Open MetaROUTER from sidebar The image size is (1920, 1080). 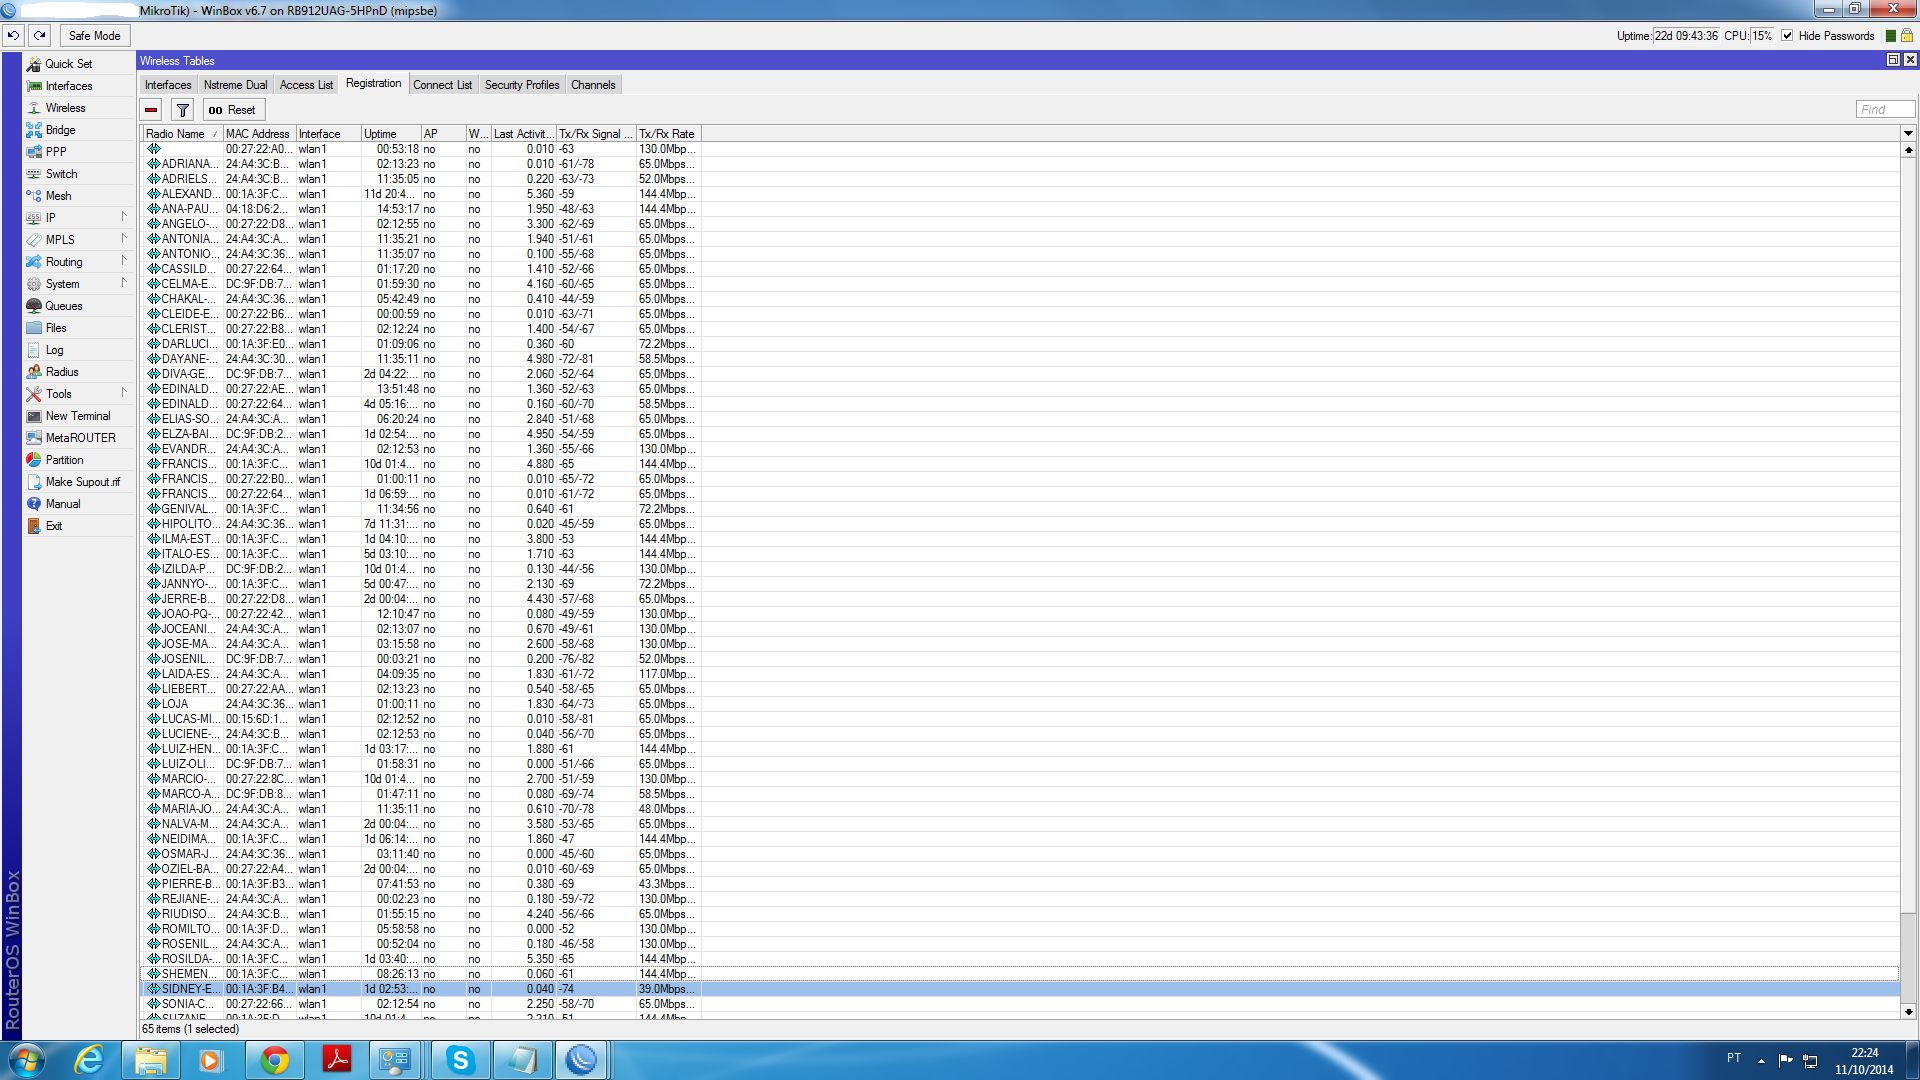(x=80, y=438)
